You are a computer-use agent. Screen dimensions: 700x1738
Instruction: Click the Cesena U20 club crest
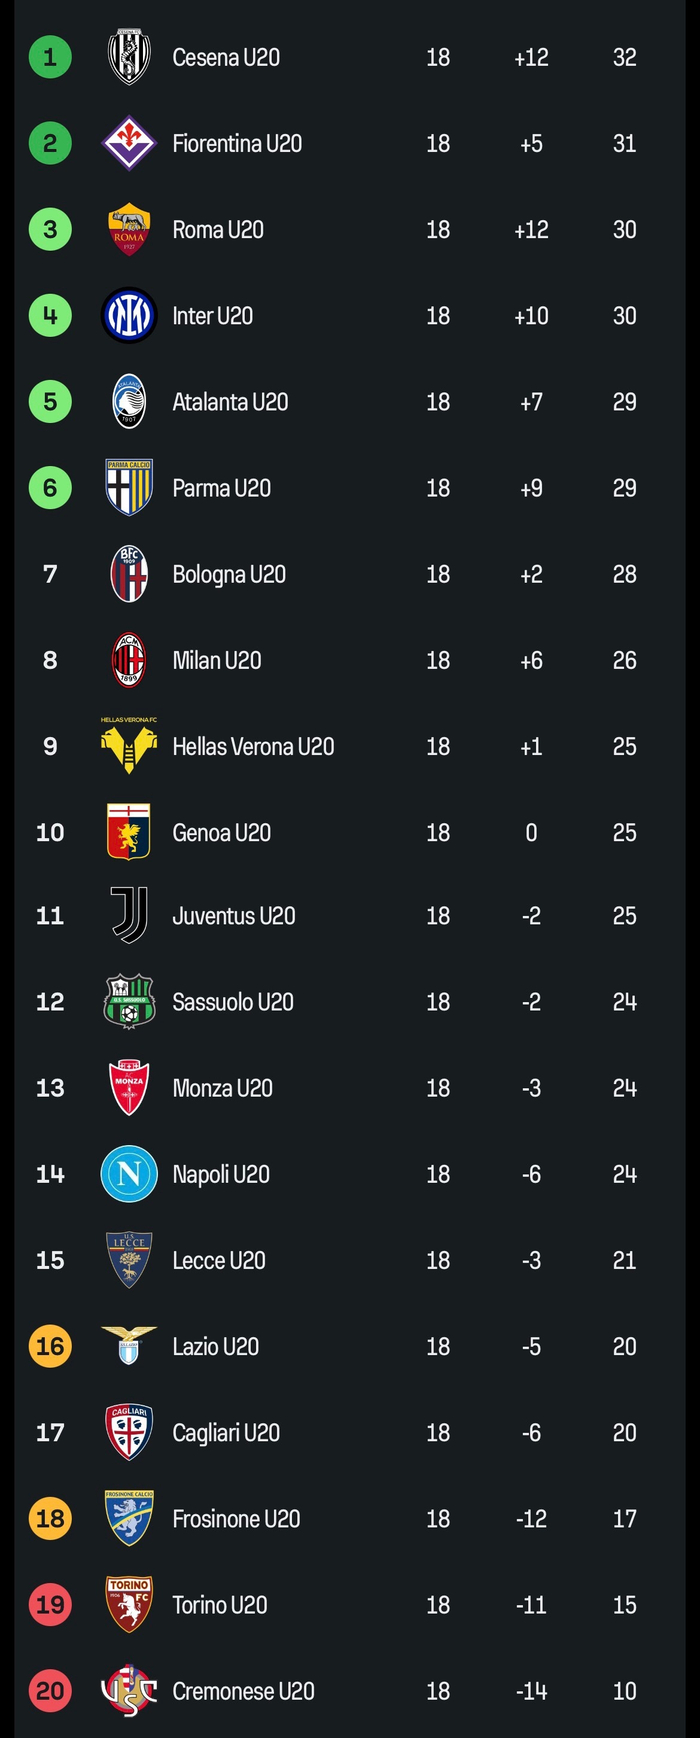click(x=129, y=57)
